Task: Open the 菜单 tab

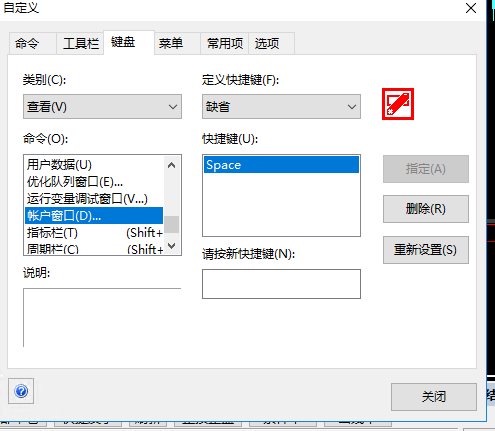Action: [177, 43]
